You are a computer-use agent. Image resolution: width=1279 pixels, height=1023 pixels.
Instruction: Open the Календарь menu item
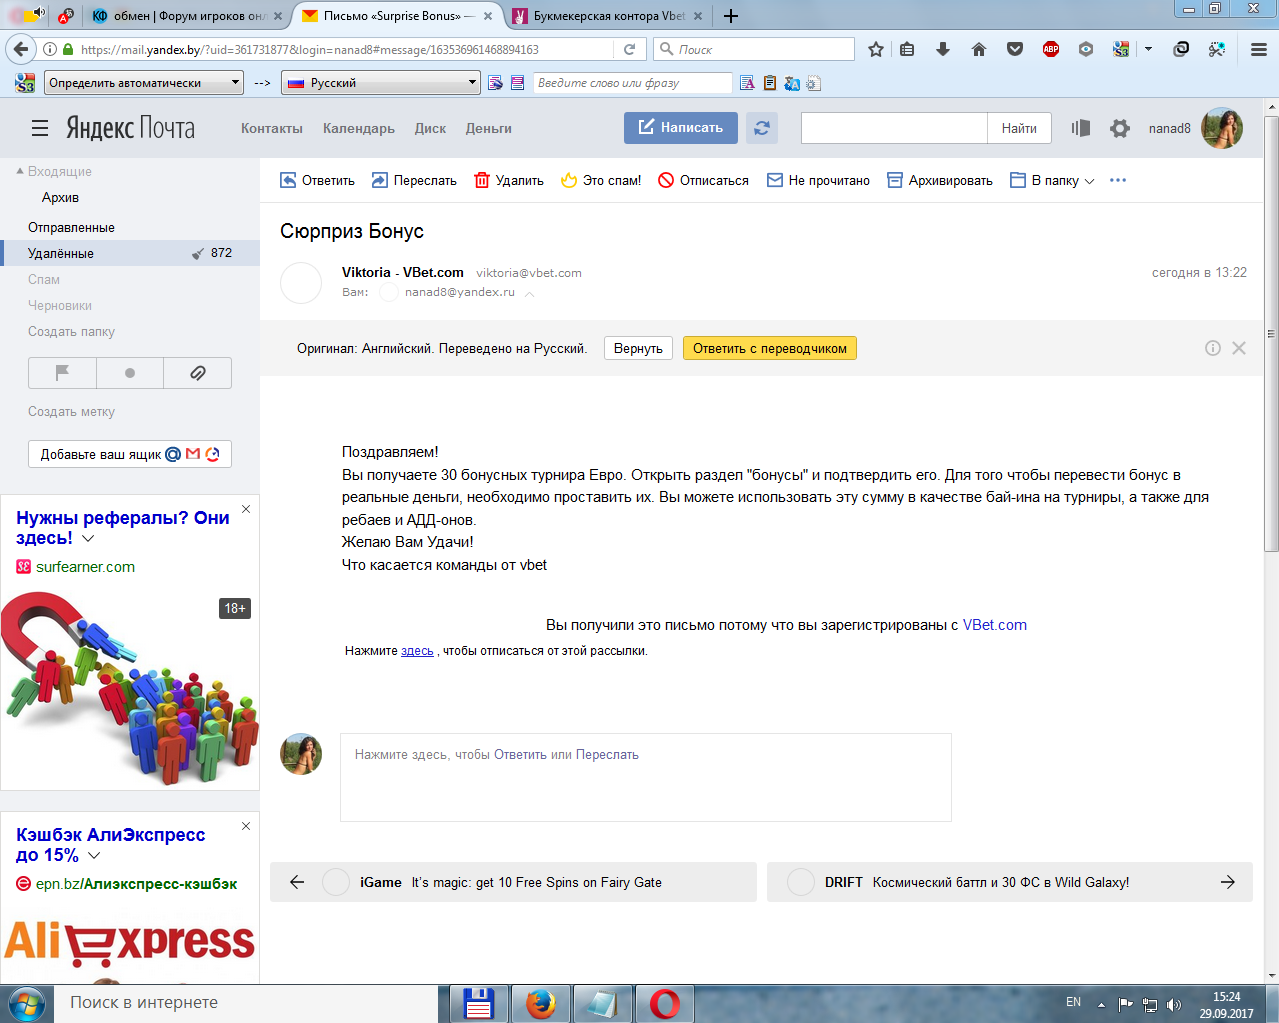click(358, 128)
